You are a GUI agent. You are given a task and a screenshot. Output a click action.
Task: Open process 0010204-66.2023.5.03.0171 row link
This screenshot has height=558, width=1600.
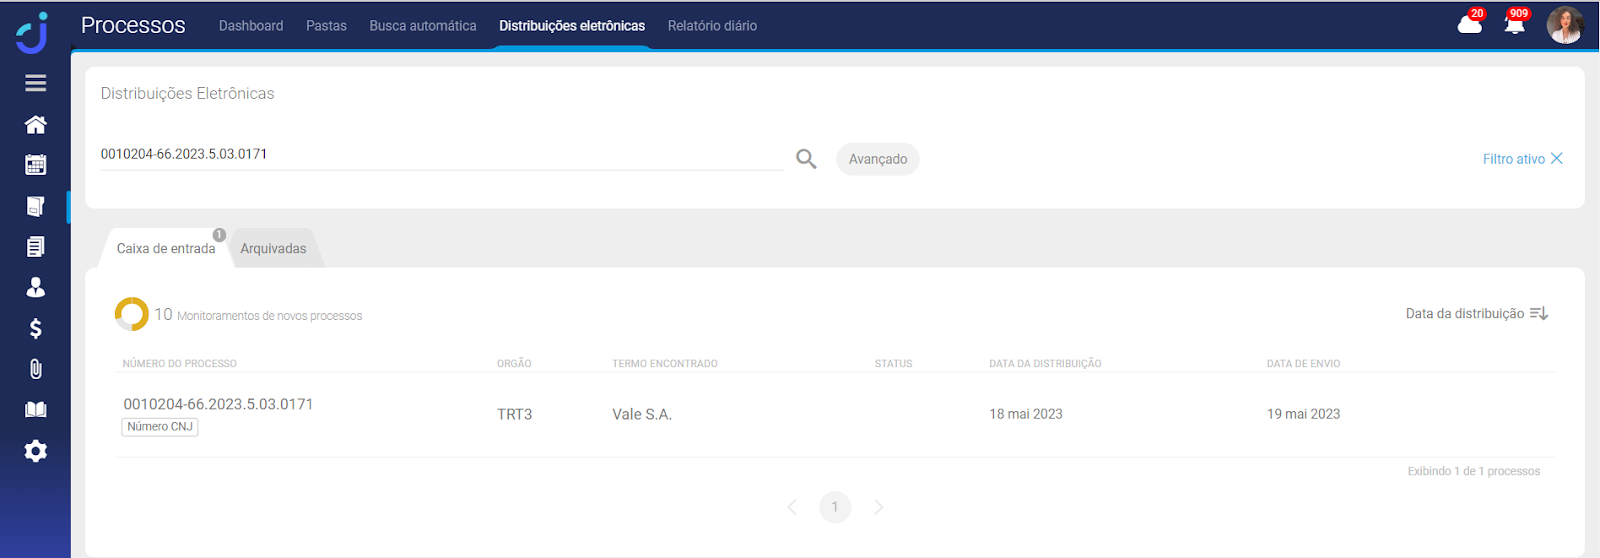218,404
